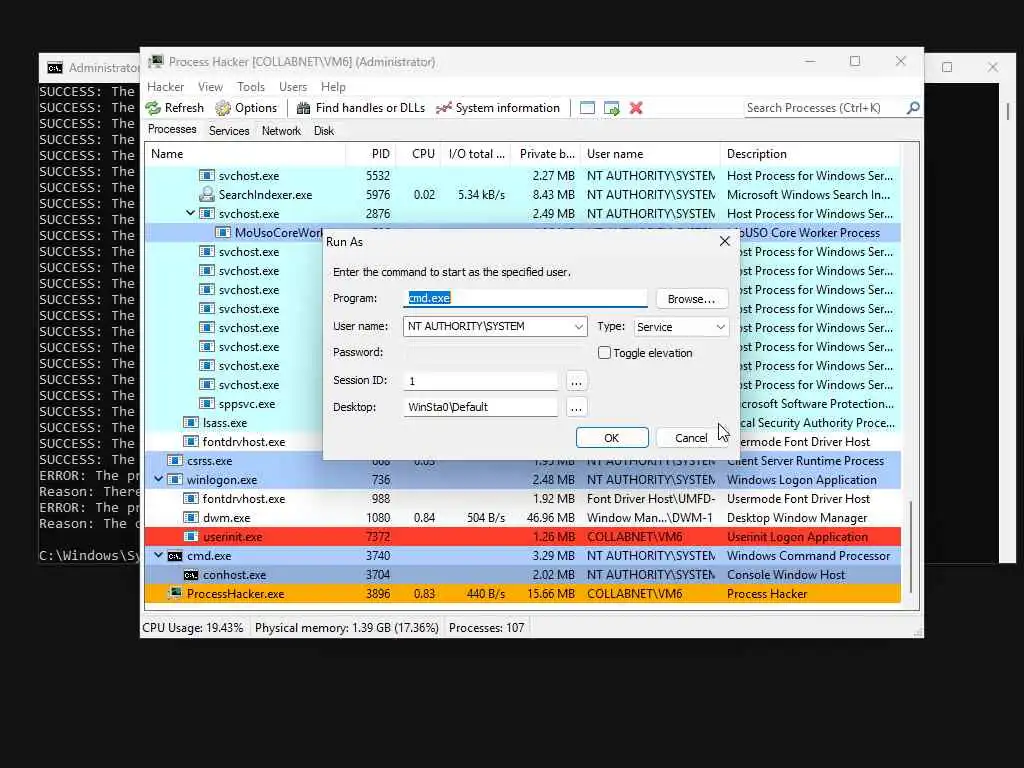Click the OK button in Run As

612,438
